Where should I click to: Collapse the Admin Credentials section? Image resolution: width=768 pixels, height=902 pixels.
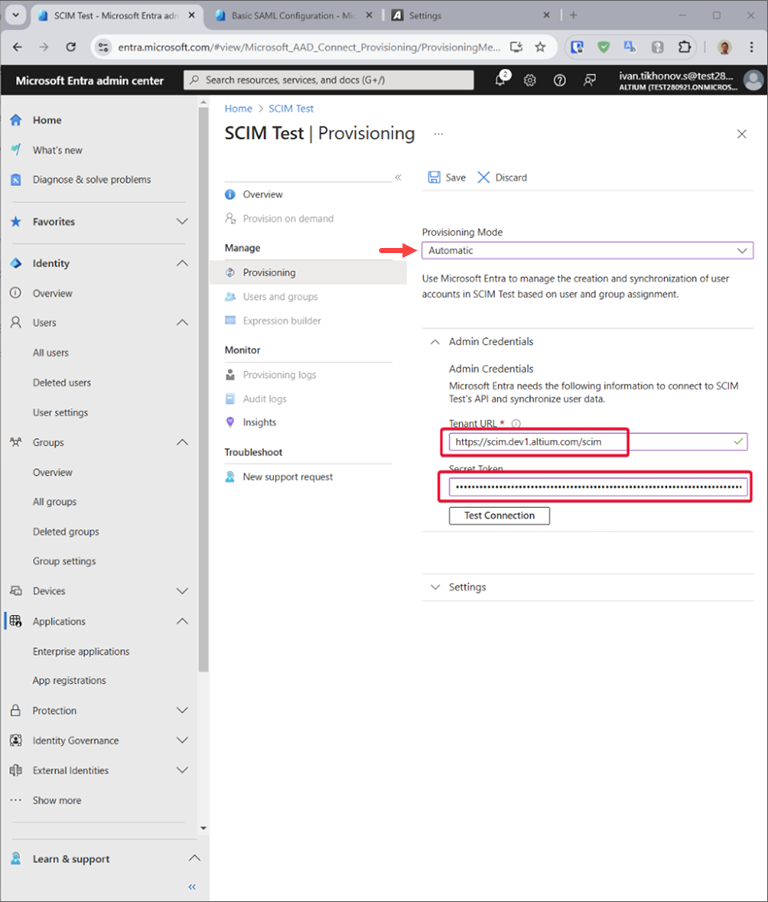(x=435, y=342)
